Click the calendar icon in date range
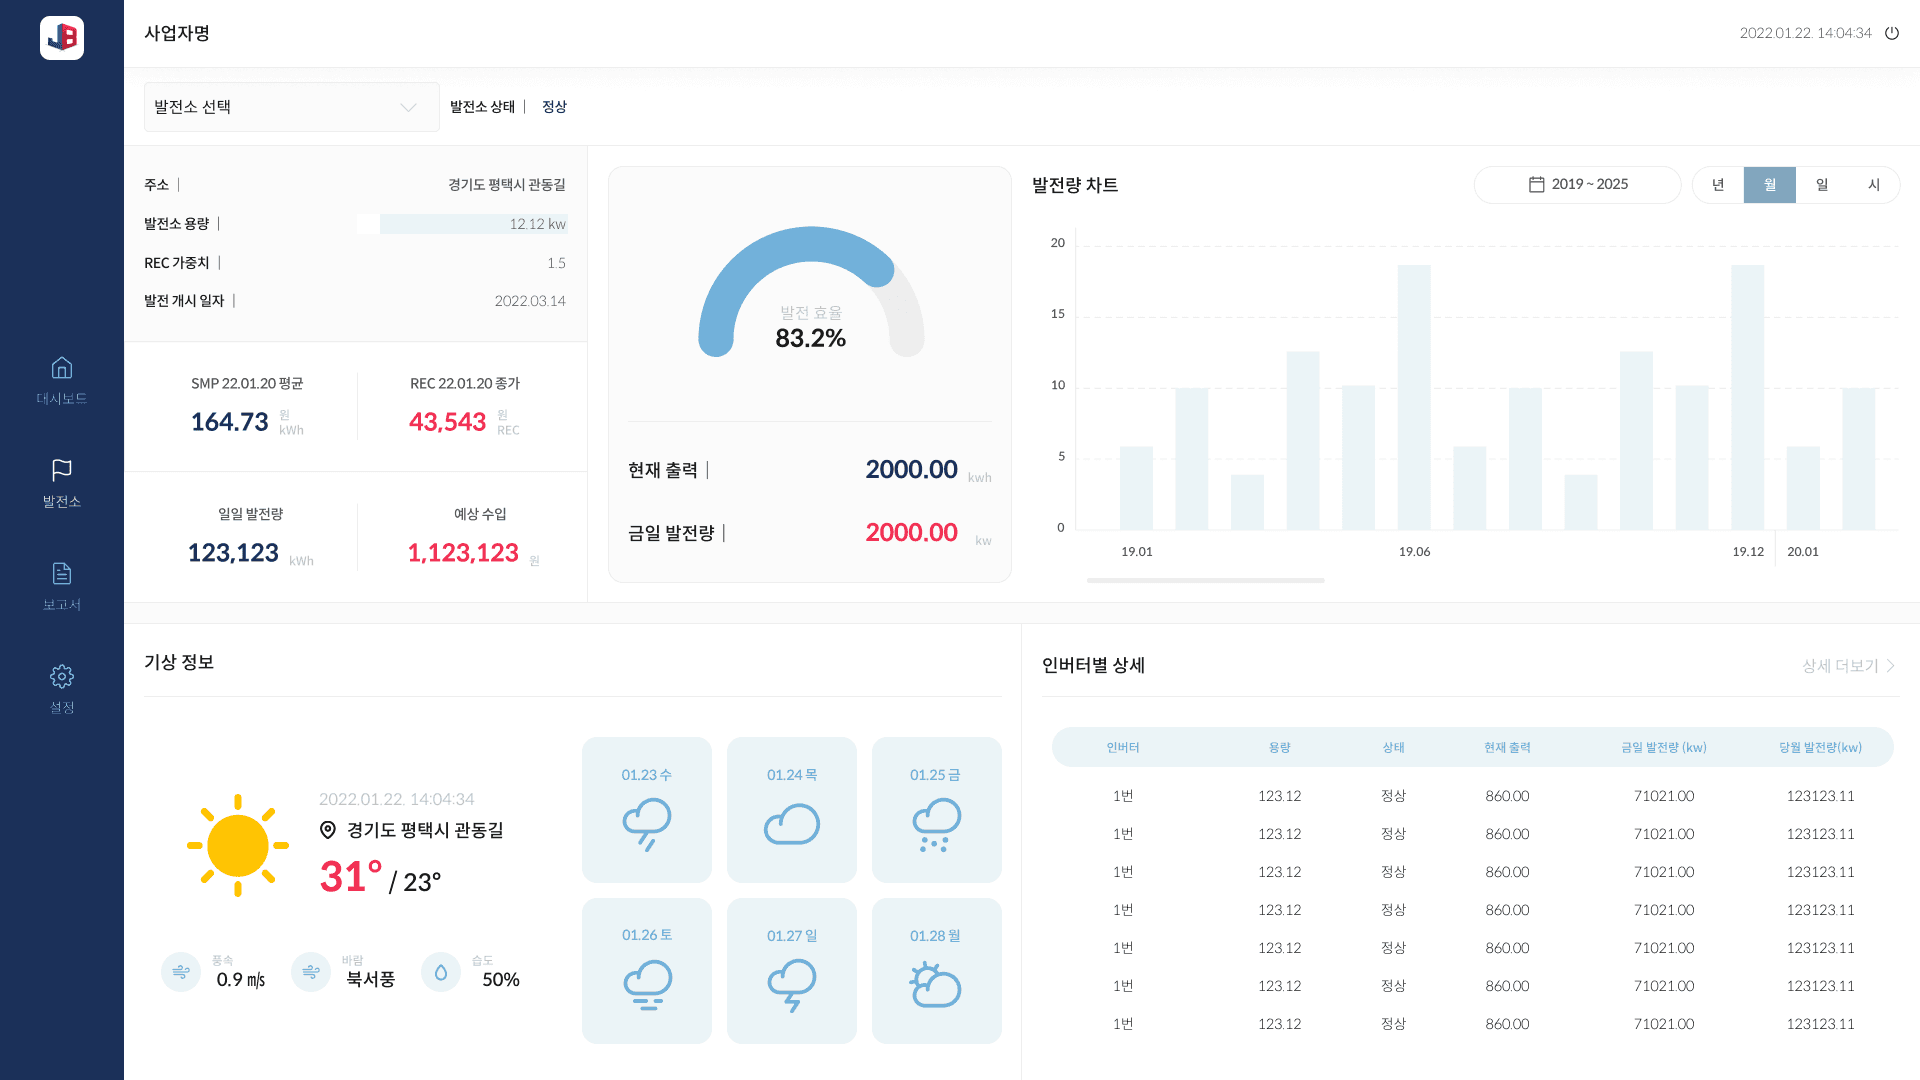This screenshot has height=1080, width=1920. pos(1537,185)
